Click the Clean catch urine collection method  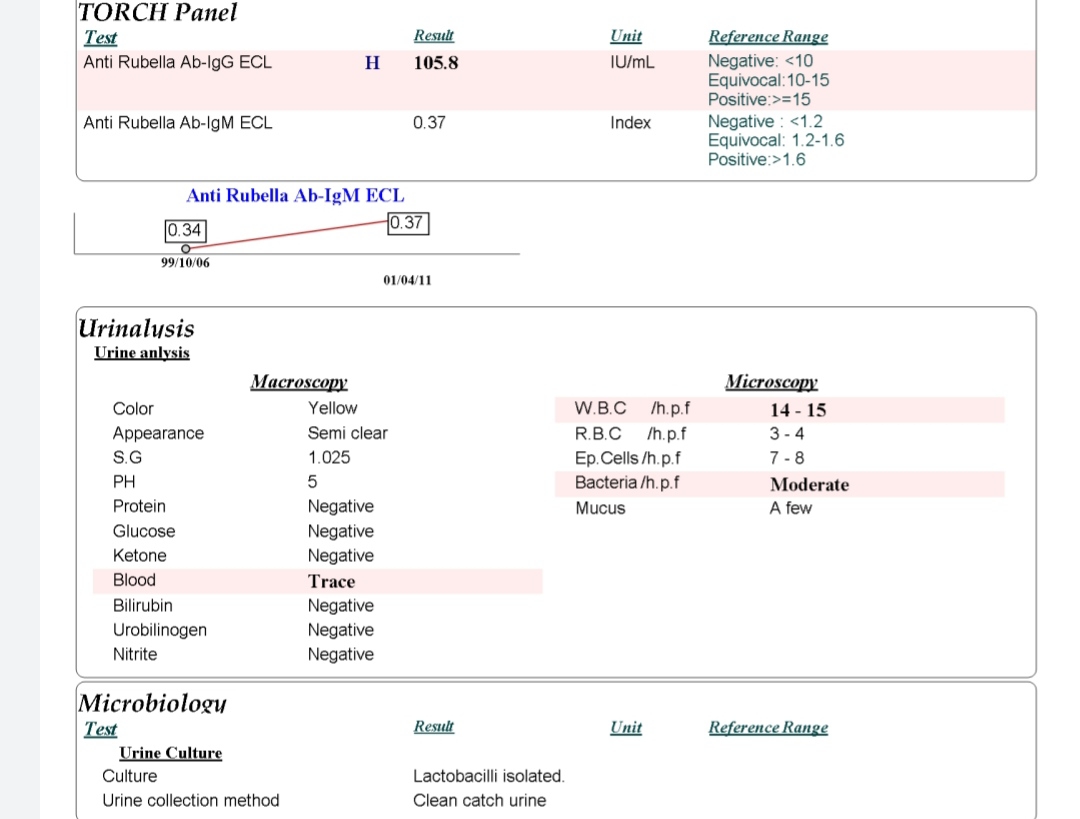(479, 800)
